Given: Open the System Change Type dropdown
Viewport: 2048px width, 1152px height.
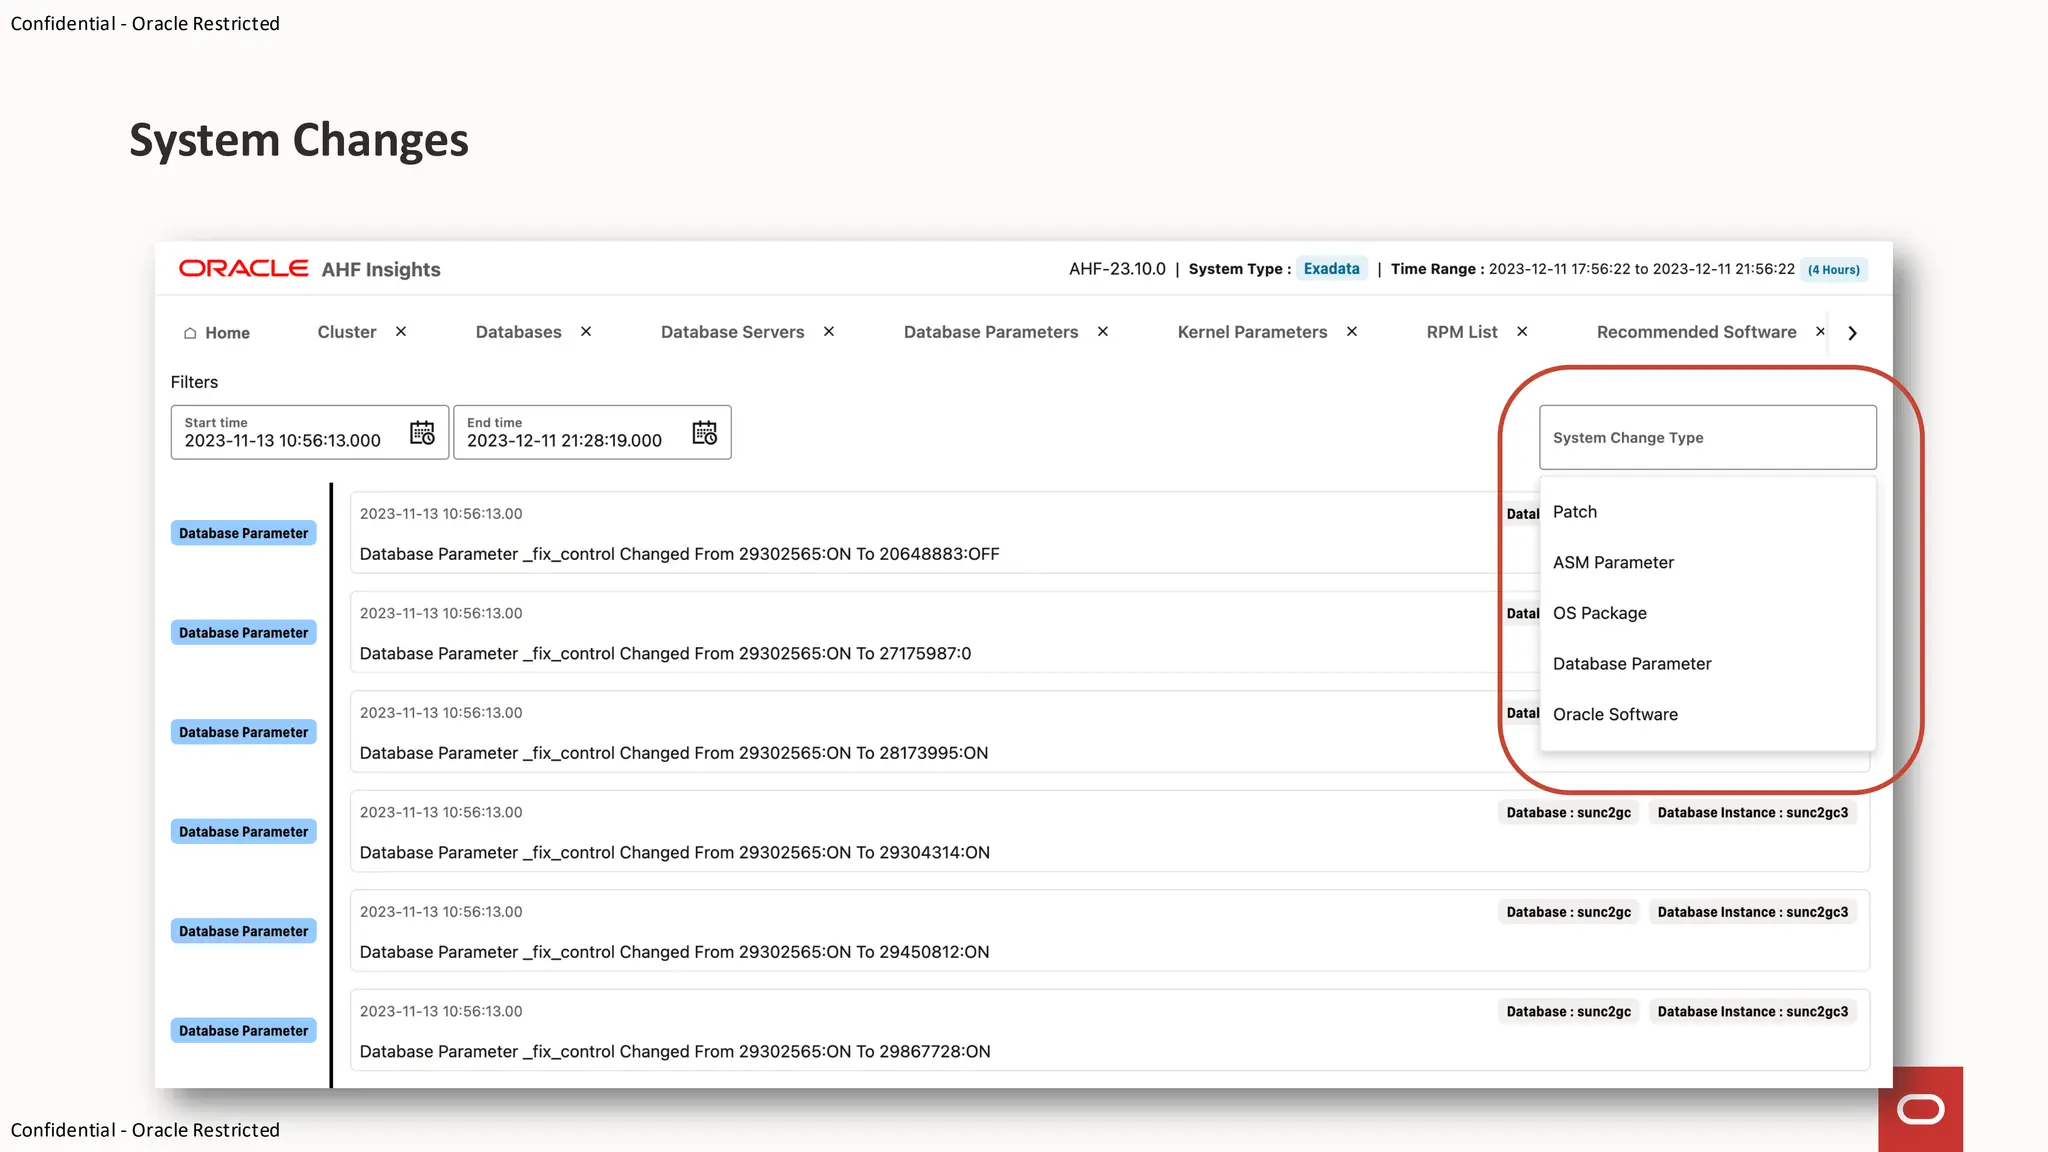Looking at the screenshot, I should [1707, 437].
